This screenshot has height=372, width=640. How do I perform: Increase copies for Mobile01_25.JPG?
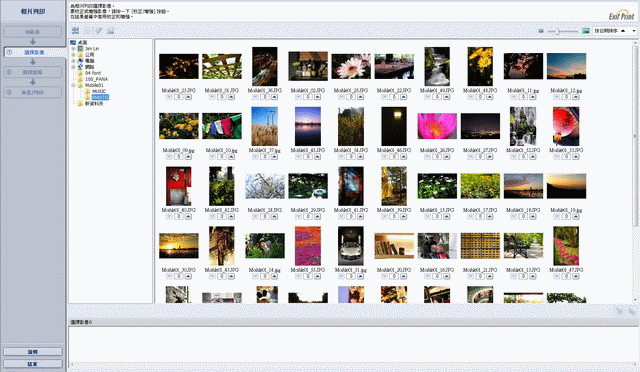pyautogui.click(x=360, y=97)
